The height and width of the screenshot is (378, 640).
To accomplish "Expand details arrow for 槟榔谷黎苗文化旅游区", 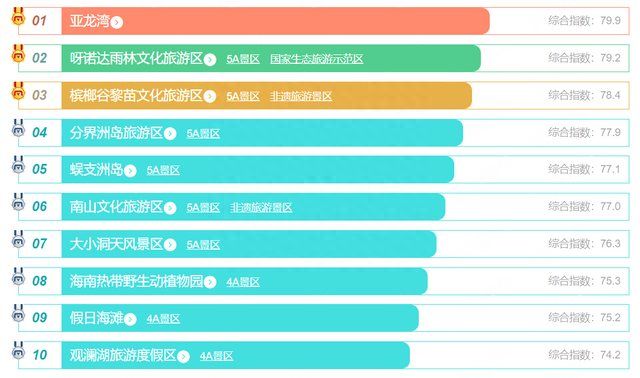I will point(210,96).
